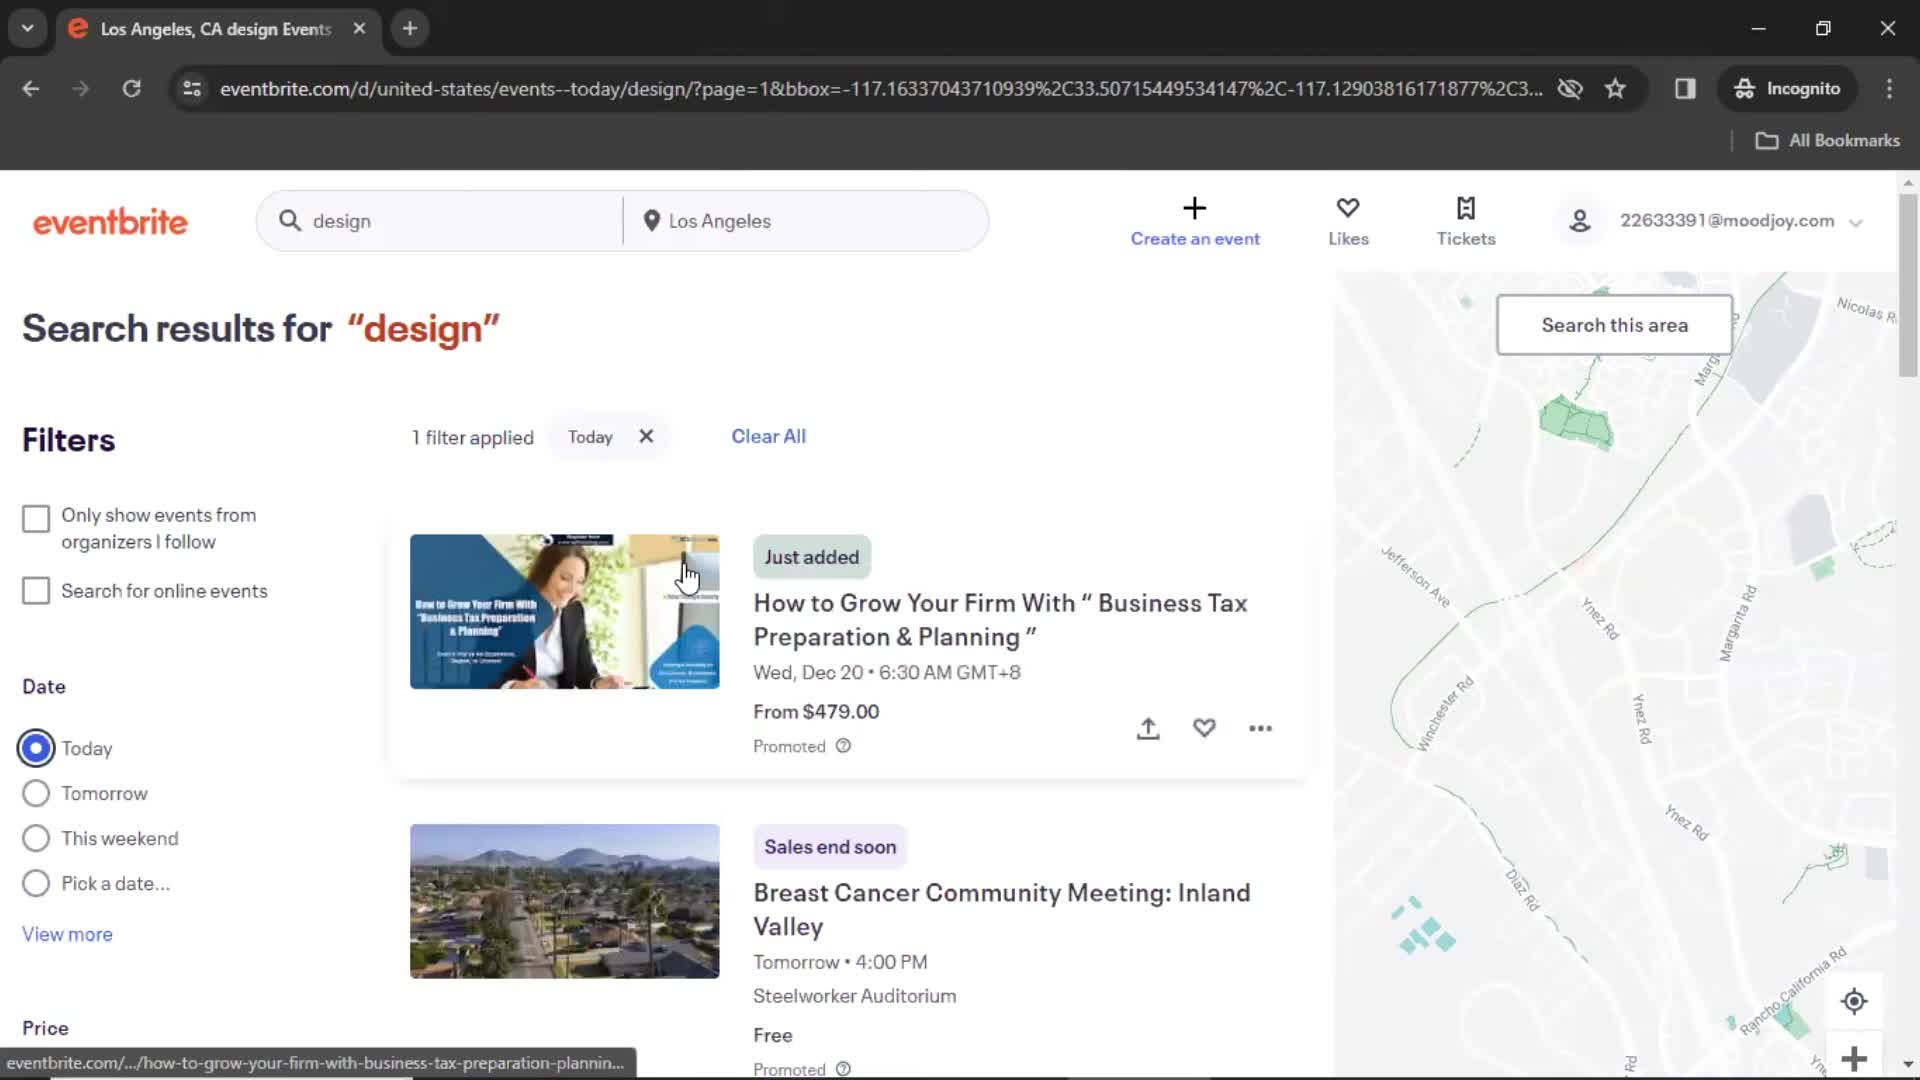Select the Today date radio

(36, 748)
